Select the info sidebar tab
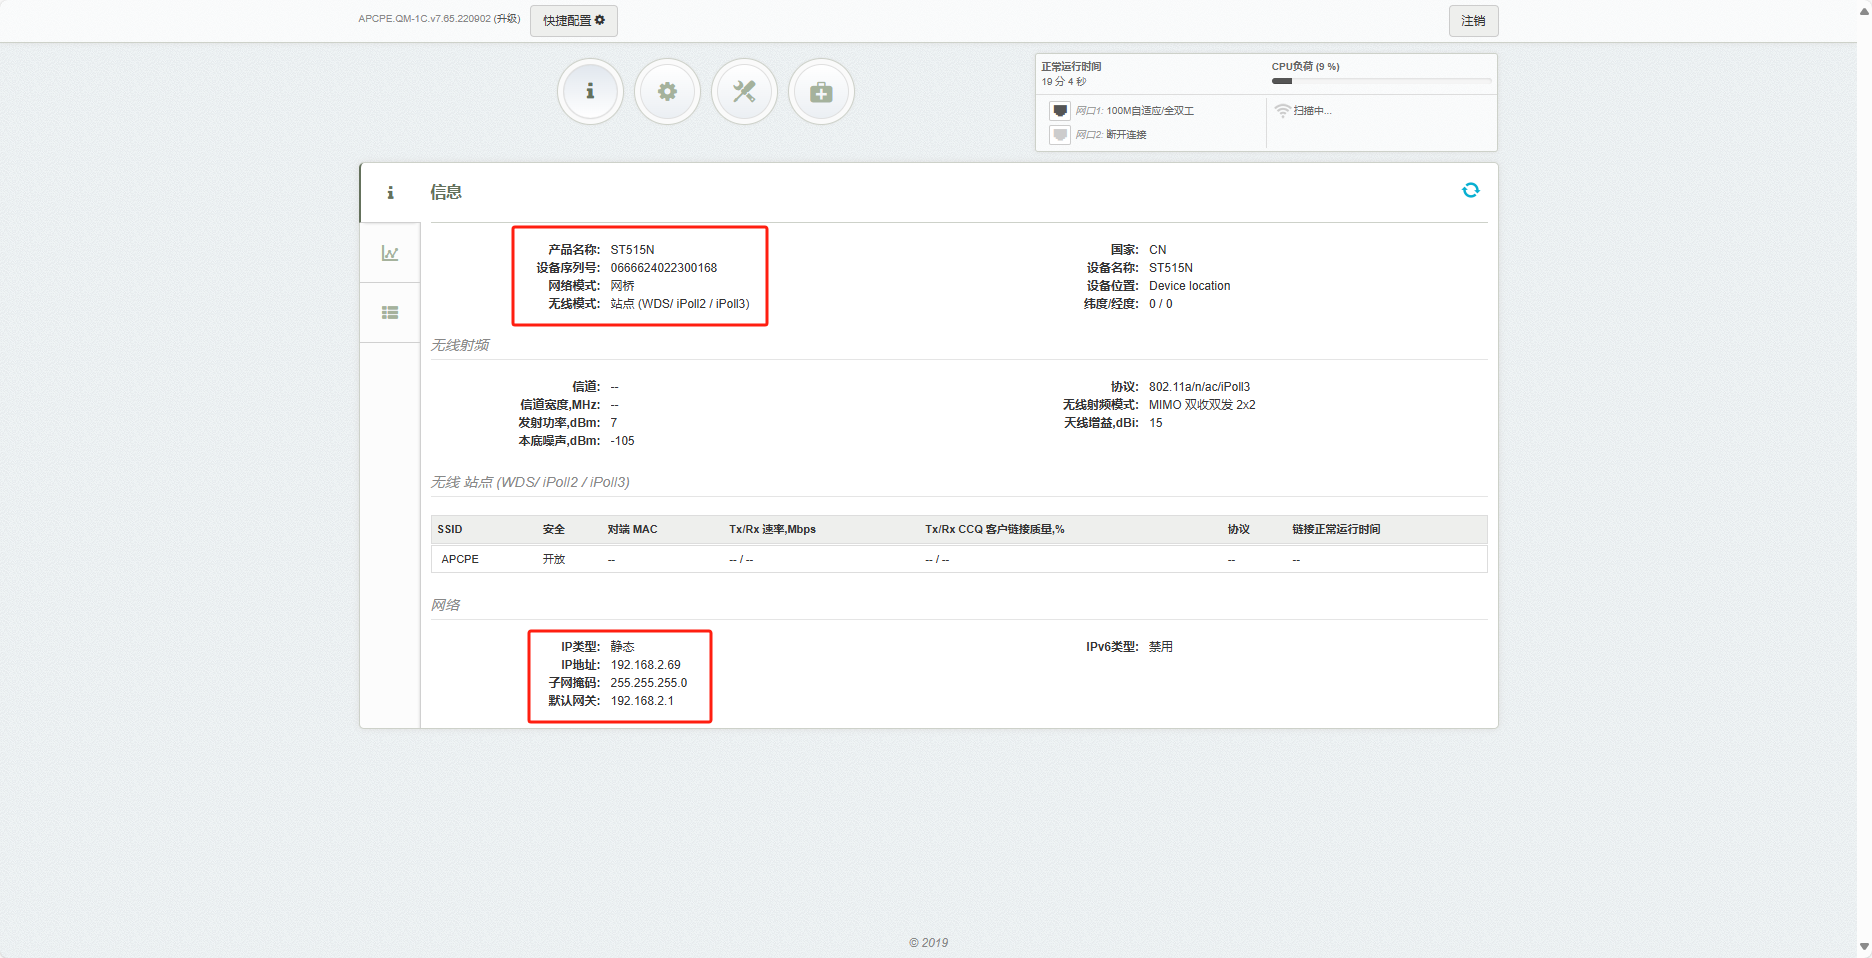This screenshot has height=958, width=1872. point(390,193)
